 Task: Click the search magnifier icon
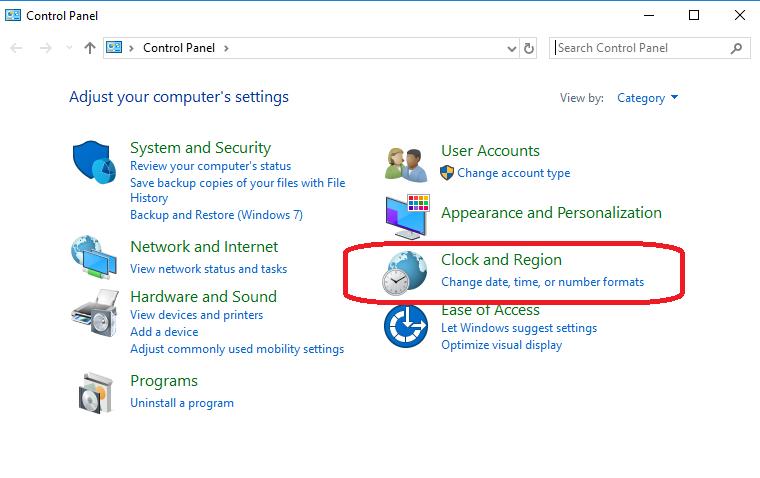coord(736,48)
